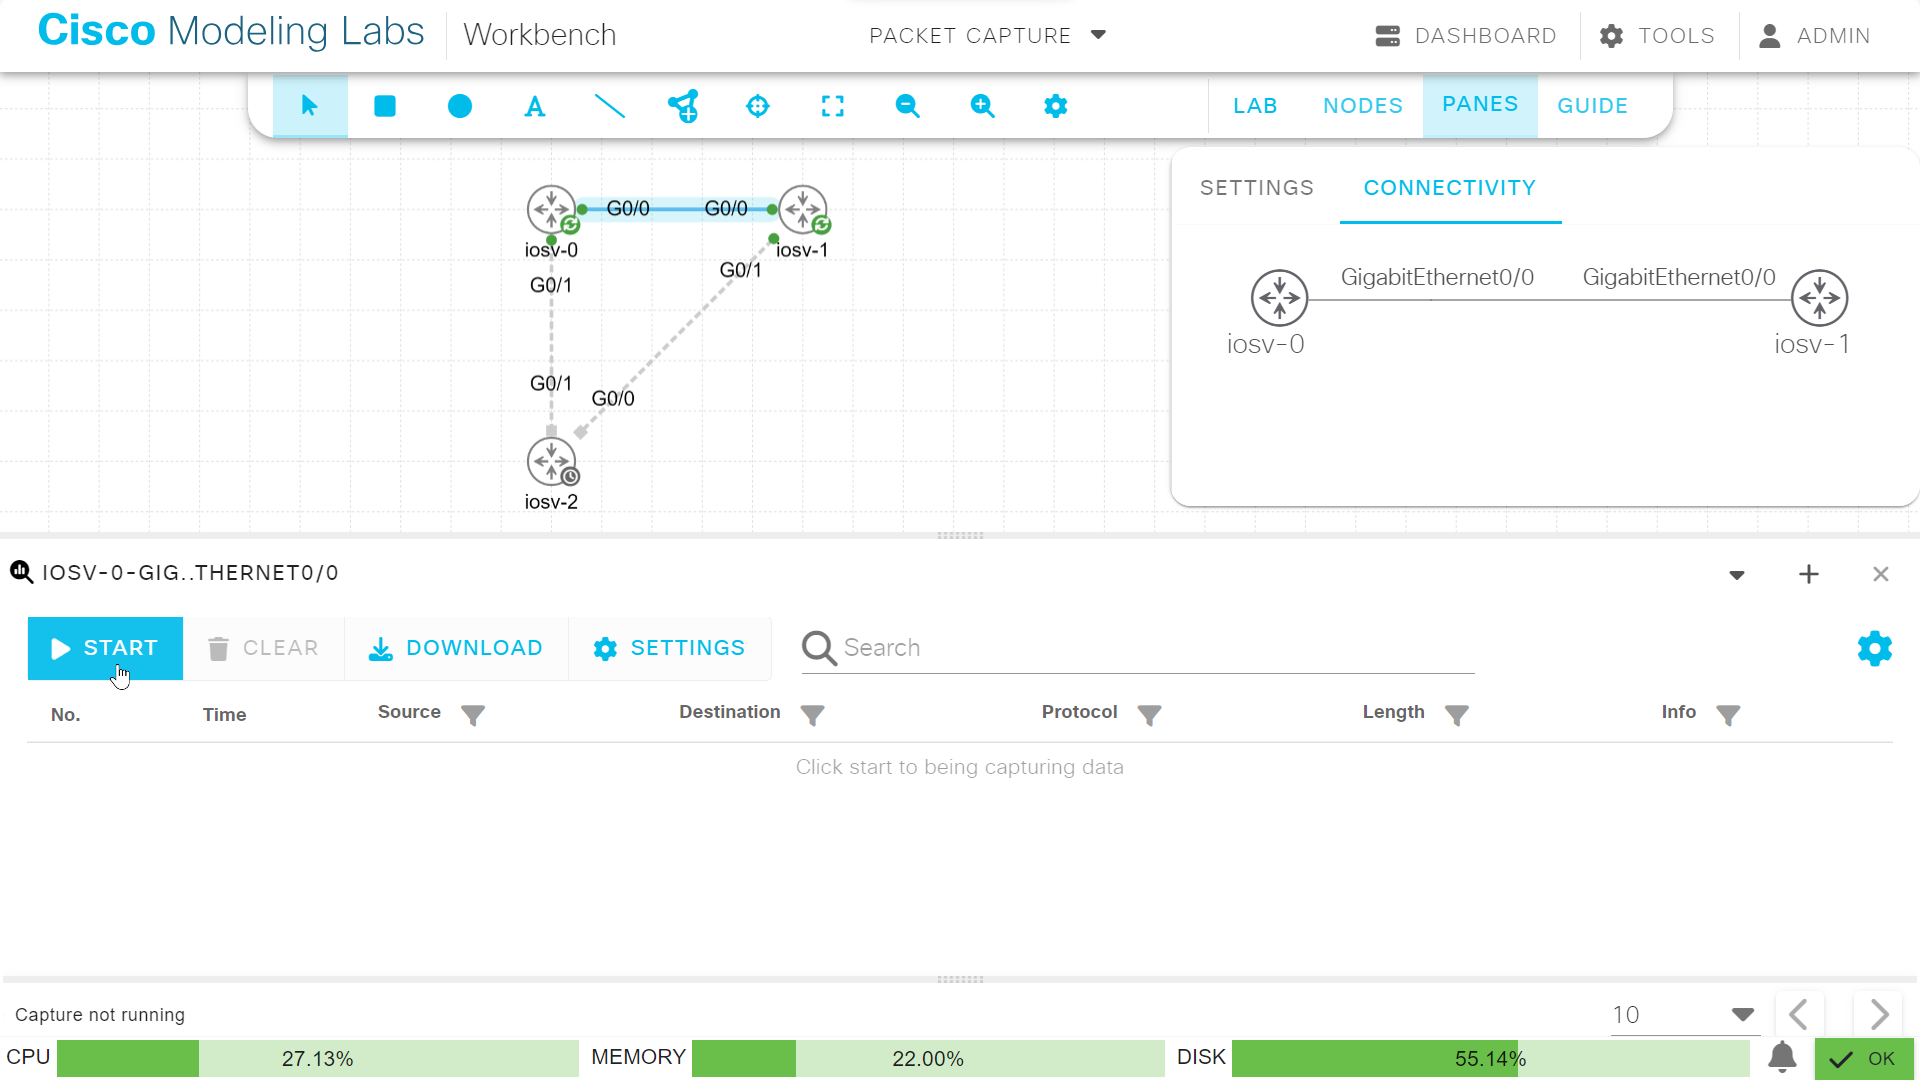1920x1080 pixels.
Task: Open the packet capture settings gear on the right
Action: click(x=1874, y=648)
